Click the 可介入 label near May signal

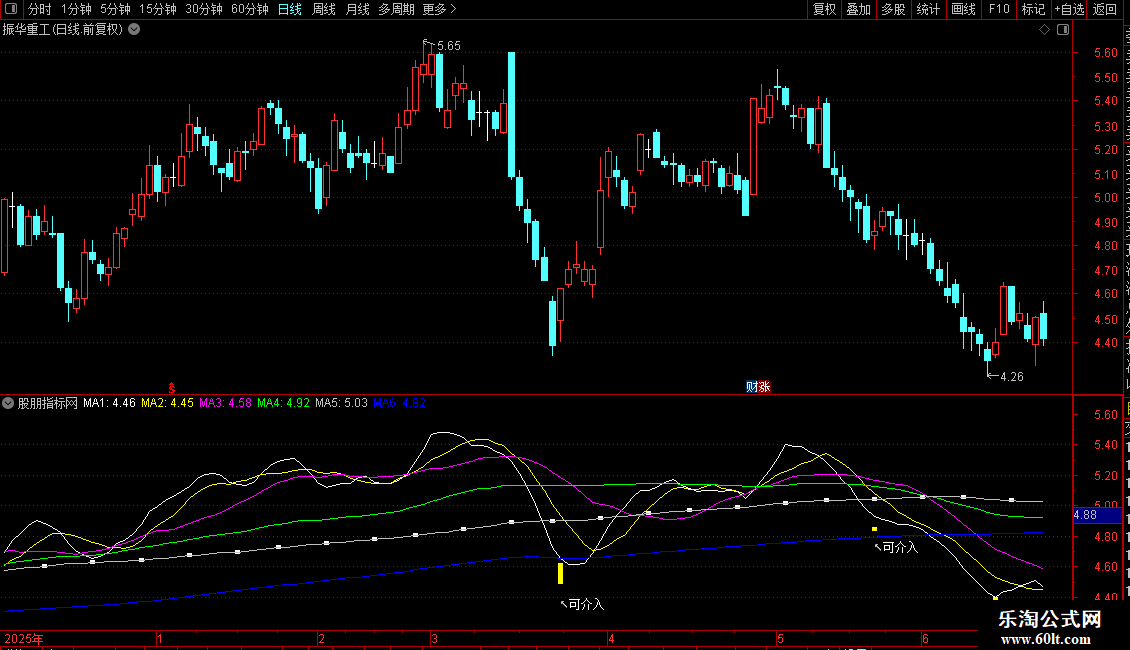(900, 548)
